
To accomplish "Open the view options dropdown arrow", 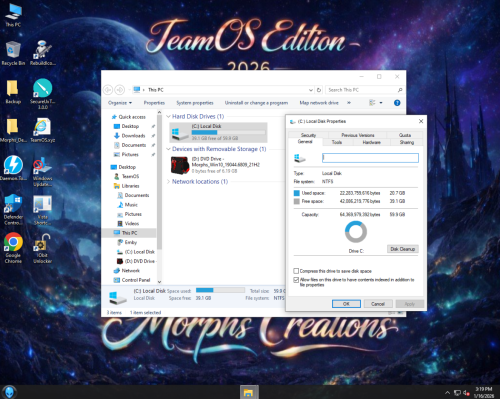I will [x=381, y=103].
